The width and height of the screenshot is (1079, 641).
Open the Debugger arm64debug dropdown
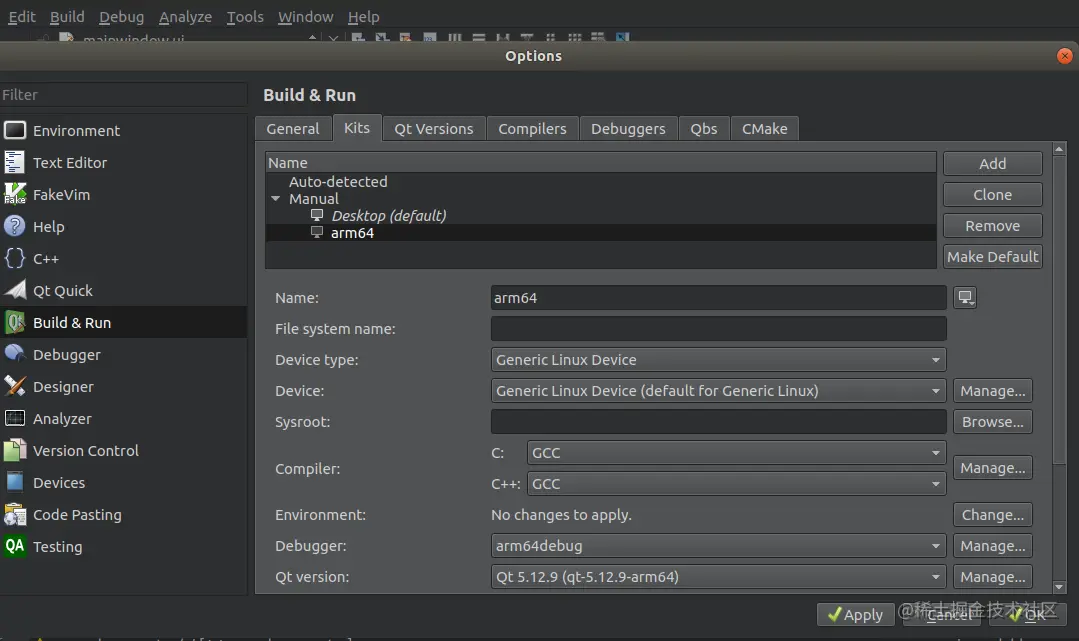click(x=718, y=545)
